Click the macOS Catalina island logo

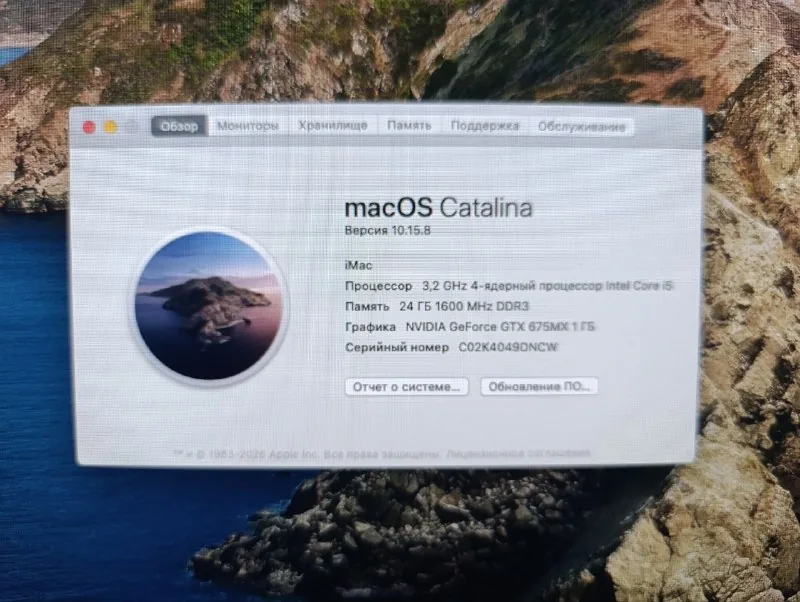coord(210,306)
